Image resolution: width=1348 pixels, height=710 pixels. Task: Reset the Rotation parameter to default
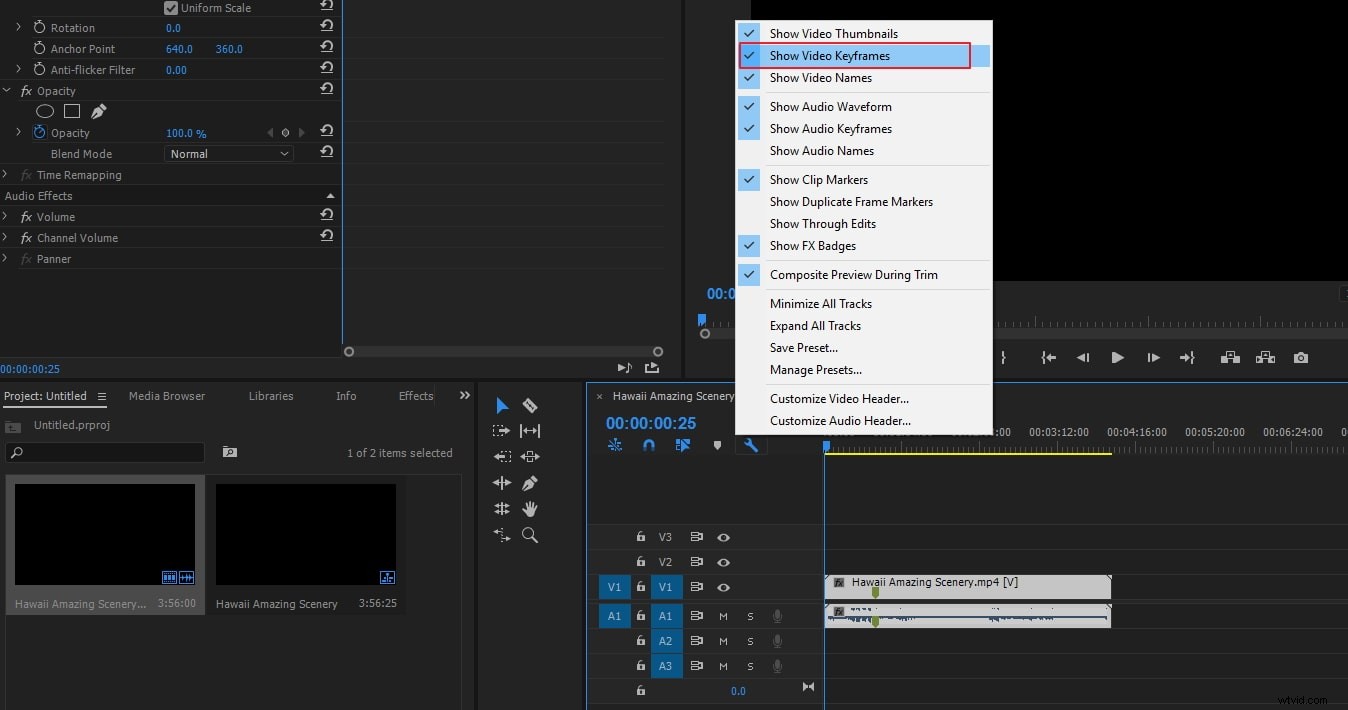click(x=326, y=26)
